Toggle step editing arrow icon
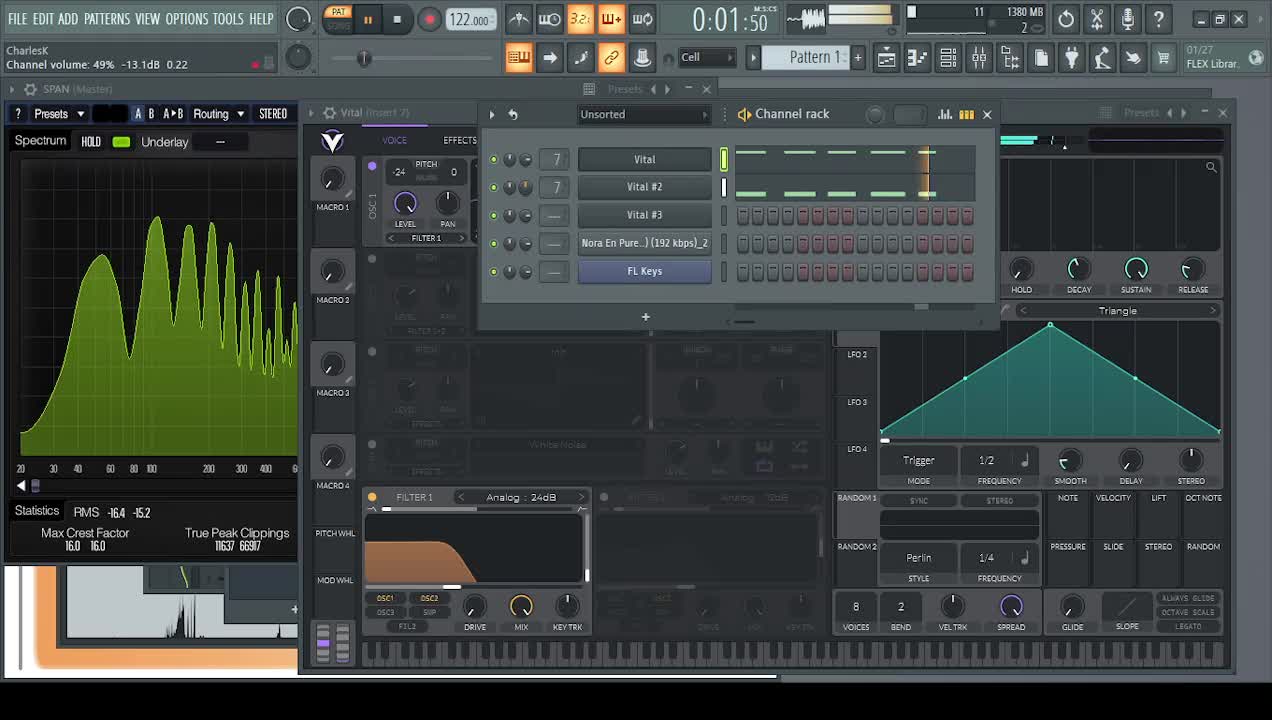 pos(549,57)
